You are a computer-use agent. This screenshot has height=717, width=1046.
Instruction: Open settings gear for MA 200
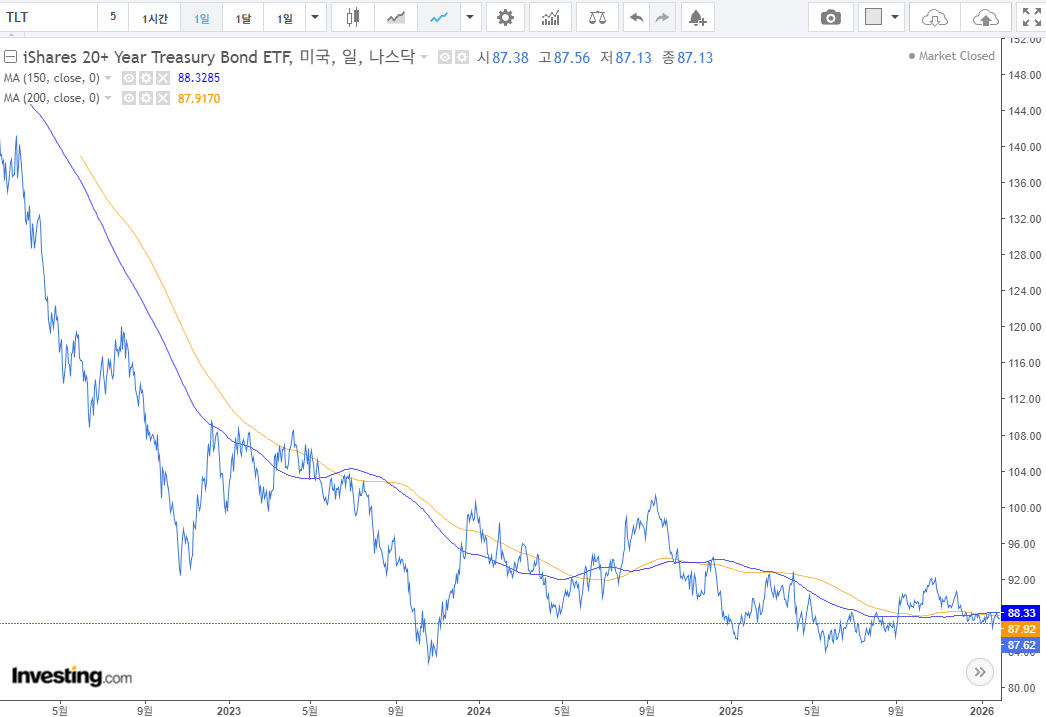[146, 98]
